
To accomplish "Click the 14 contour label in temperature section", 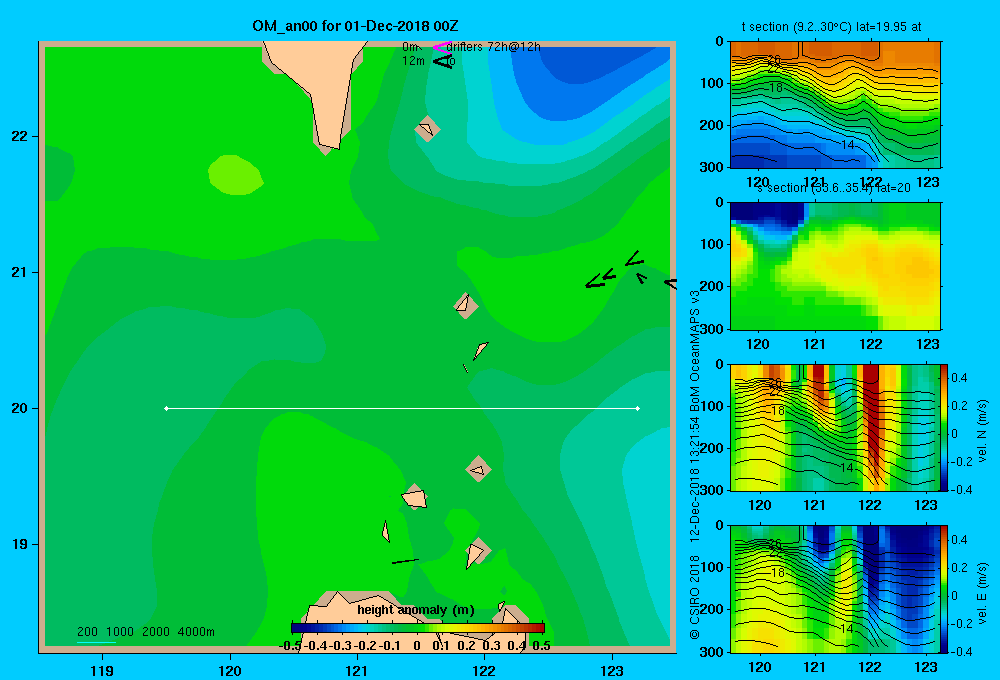I will (847, 145).
